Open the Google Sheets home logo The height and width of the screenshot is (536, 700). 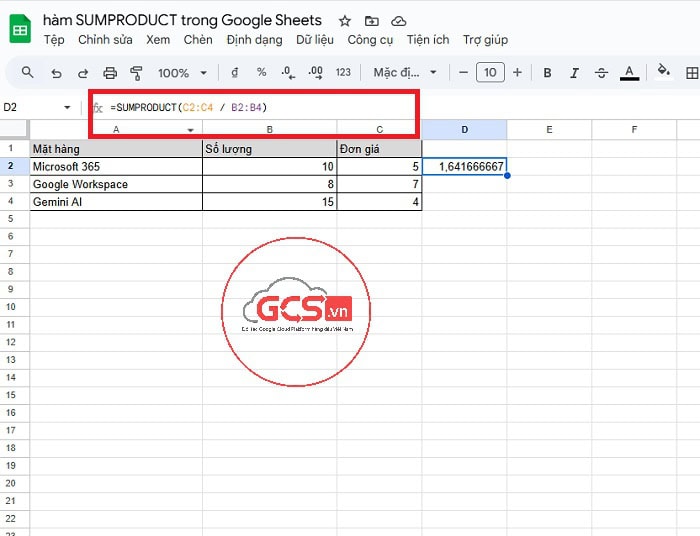click(20, 29)
